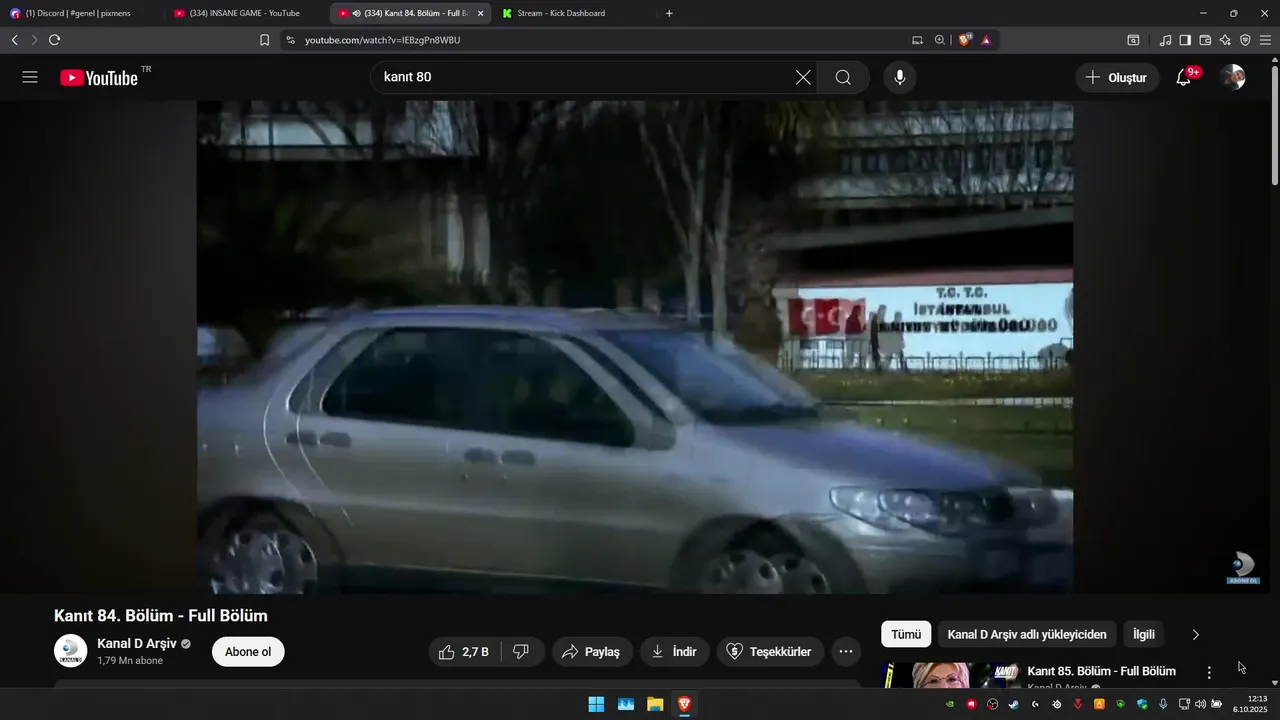This screenshot has height=720, width=1280.
Task: Open volume control in system tray
Action: point(1200,704)
